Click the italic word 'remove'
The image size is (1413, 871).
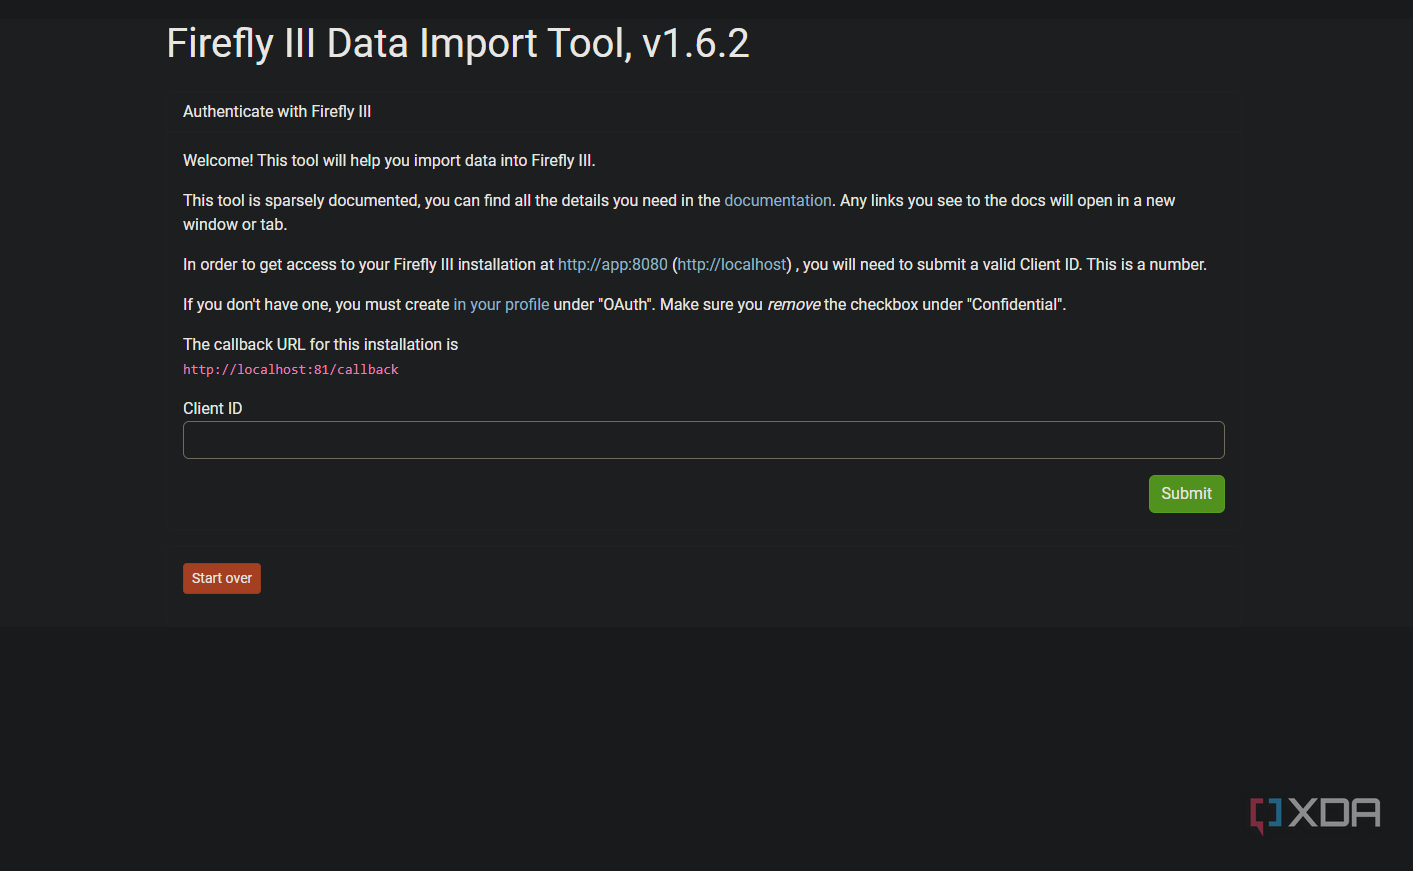pyautogui.click(x=794, y=304)
